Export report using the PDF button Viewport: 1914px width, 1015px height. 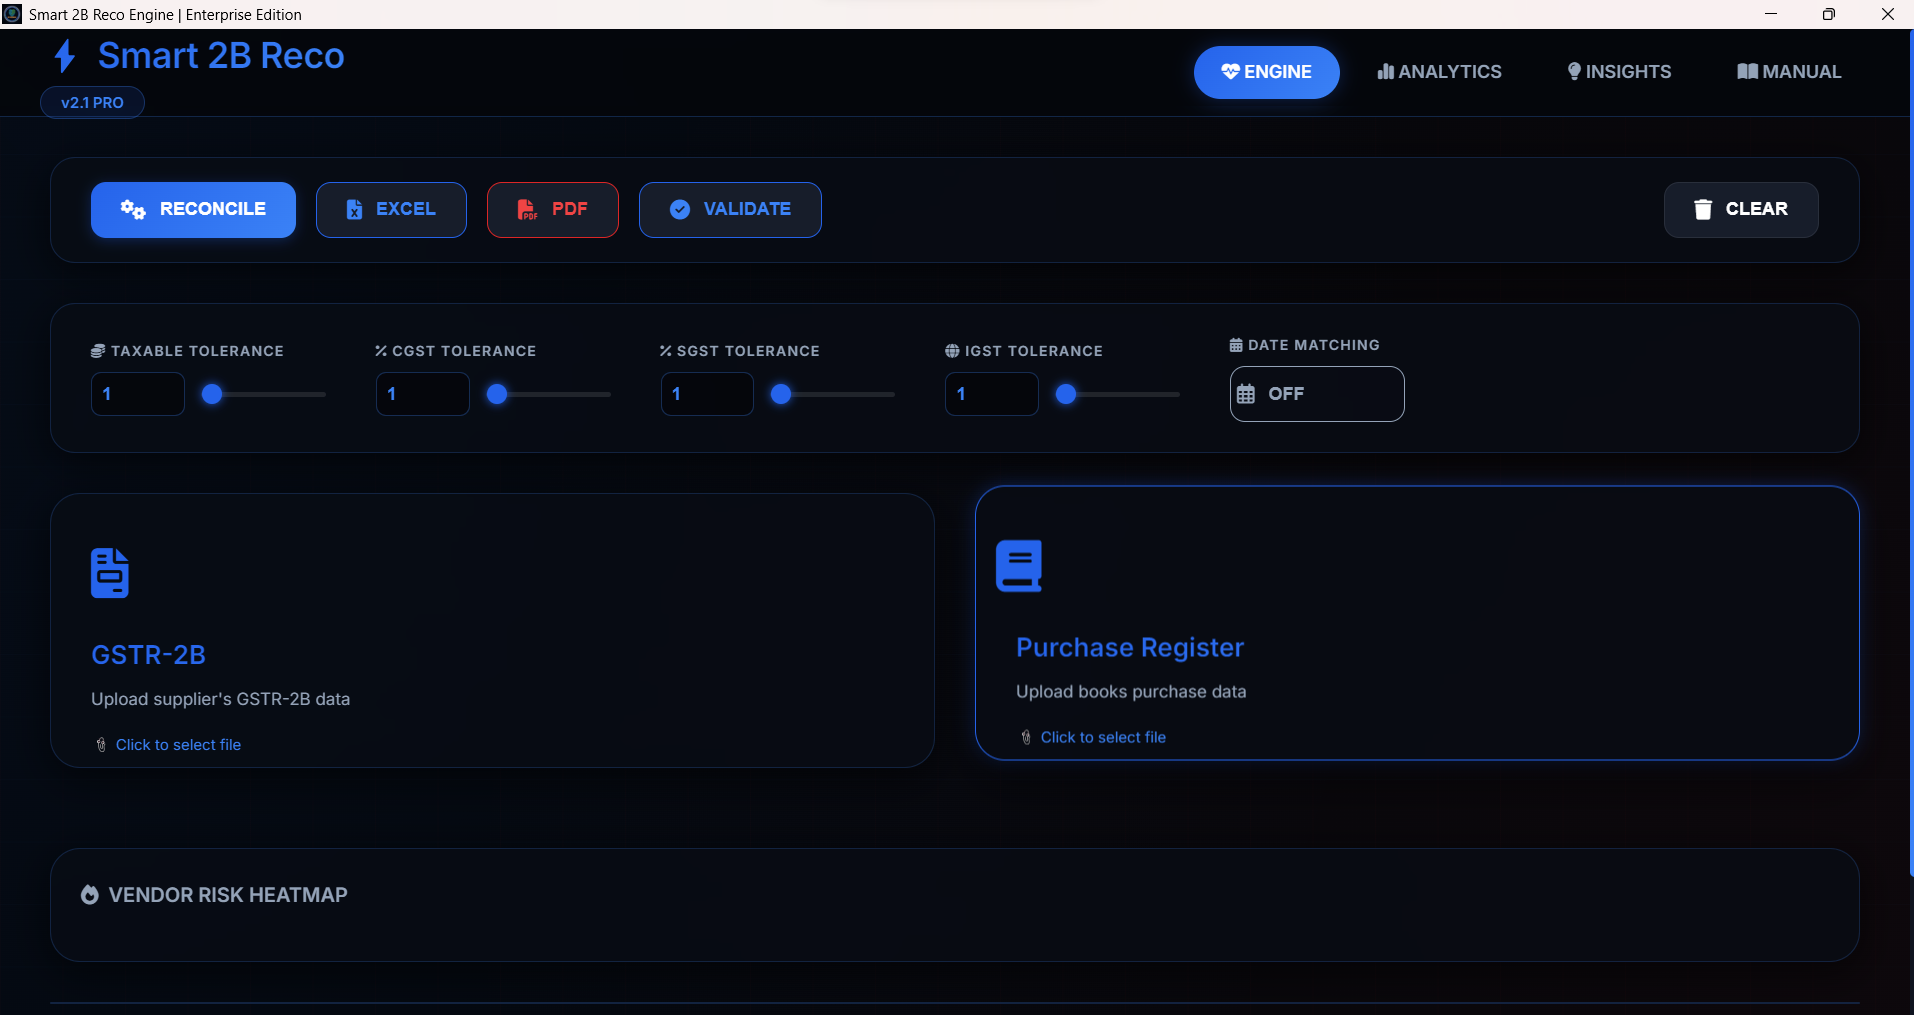[x=553, y=210]
